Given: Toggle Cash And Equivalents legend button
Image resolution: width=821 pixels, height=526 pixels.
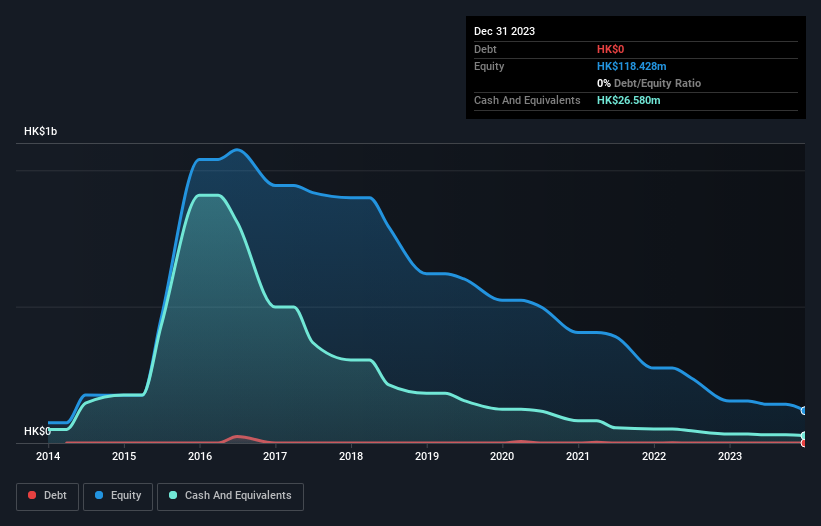Looking at the screenshot, I should click(230, 496).
